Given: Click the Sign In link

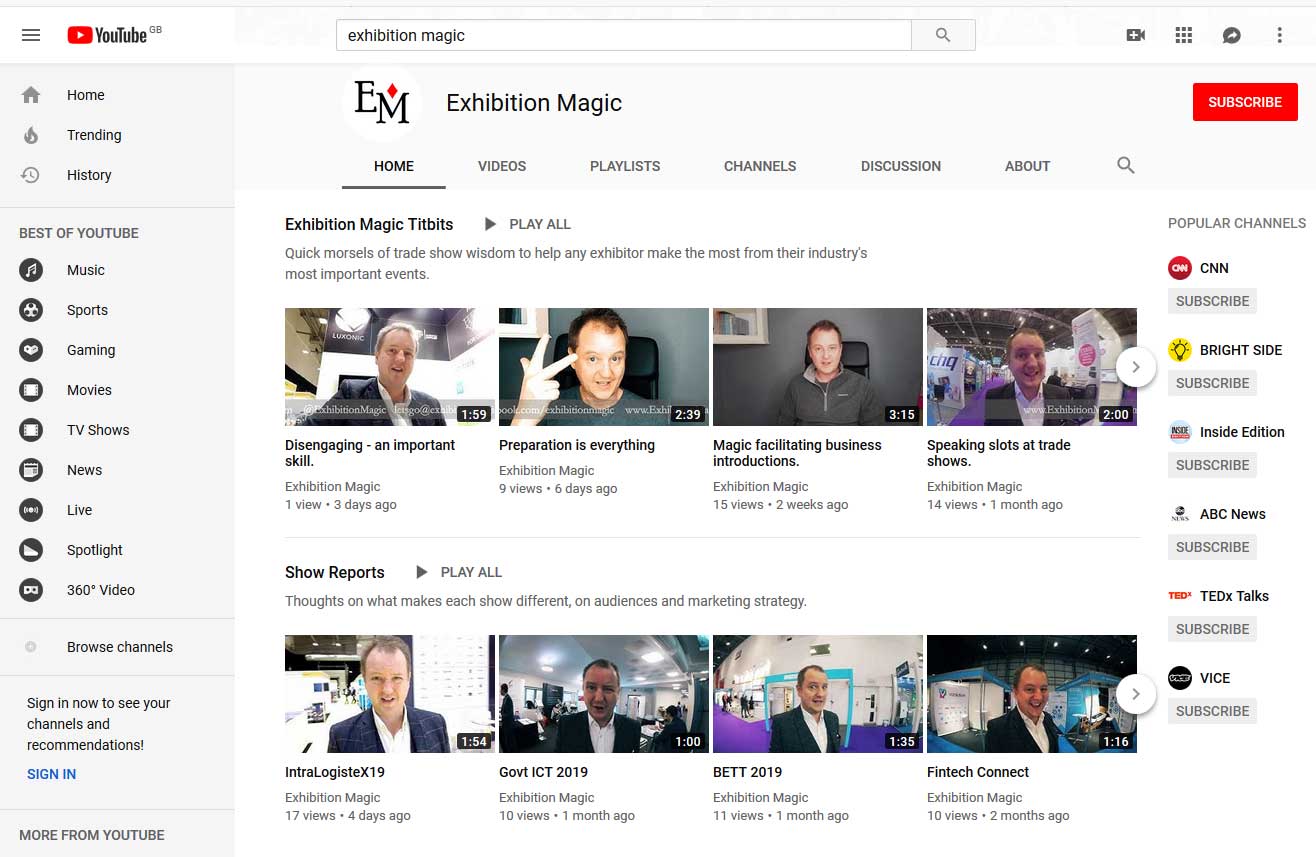Looking at the screenshot, I should tap(51, 774).
